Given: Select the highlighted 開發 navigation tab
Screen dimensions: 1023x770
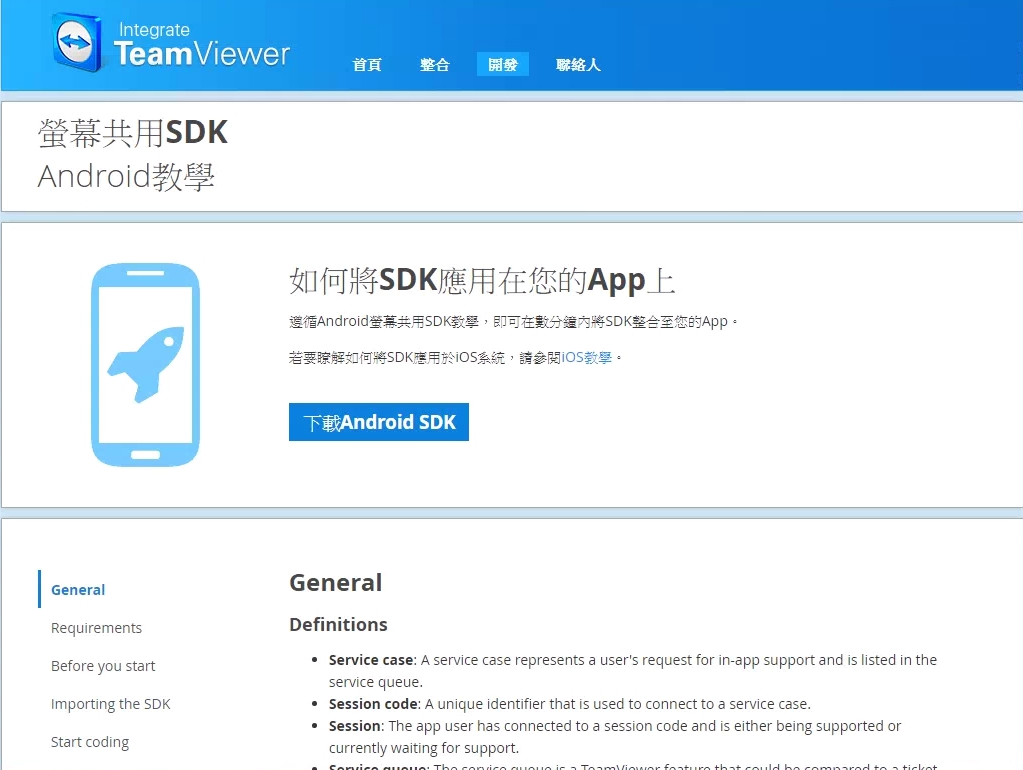Looking at the screenshot, I should coord(502,64).
